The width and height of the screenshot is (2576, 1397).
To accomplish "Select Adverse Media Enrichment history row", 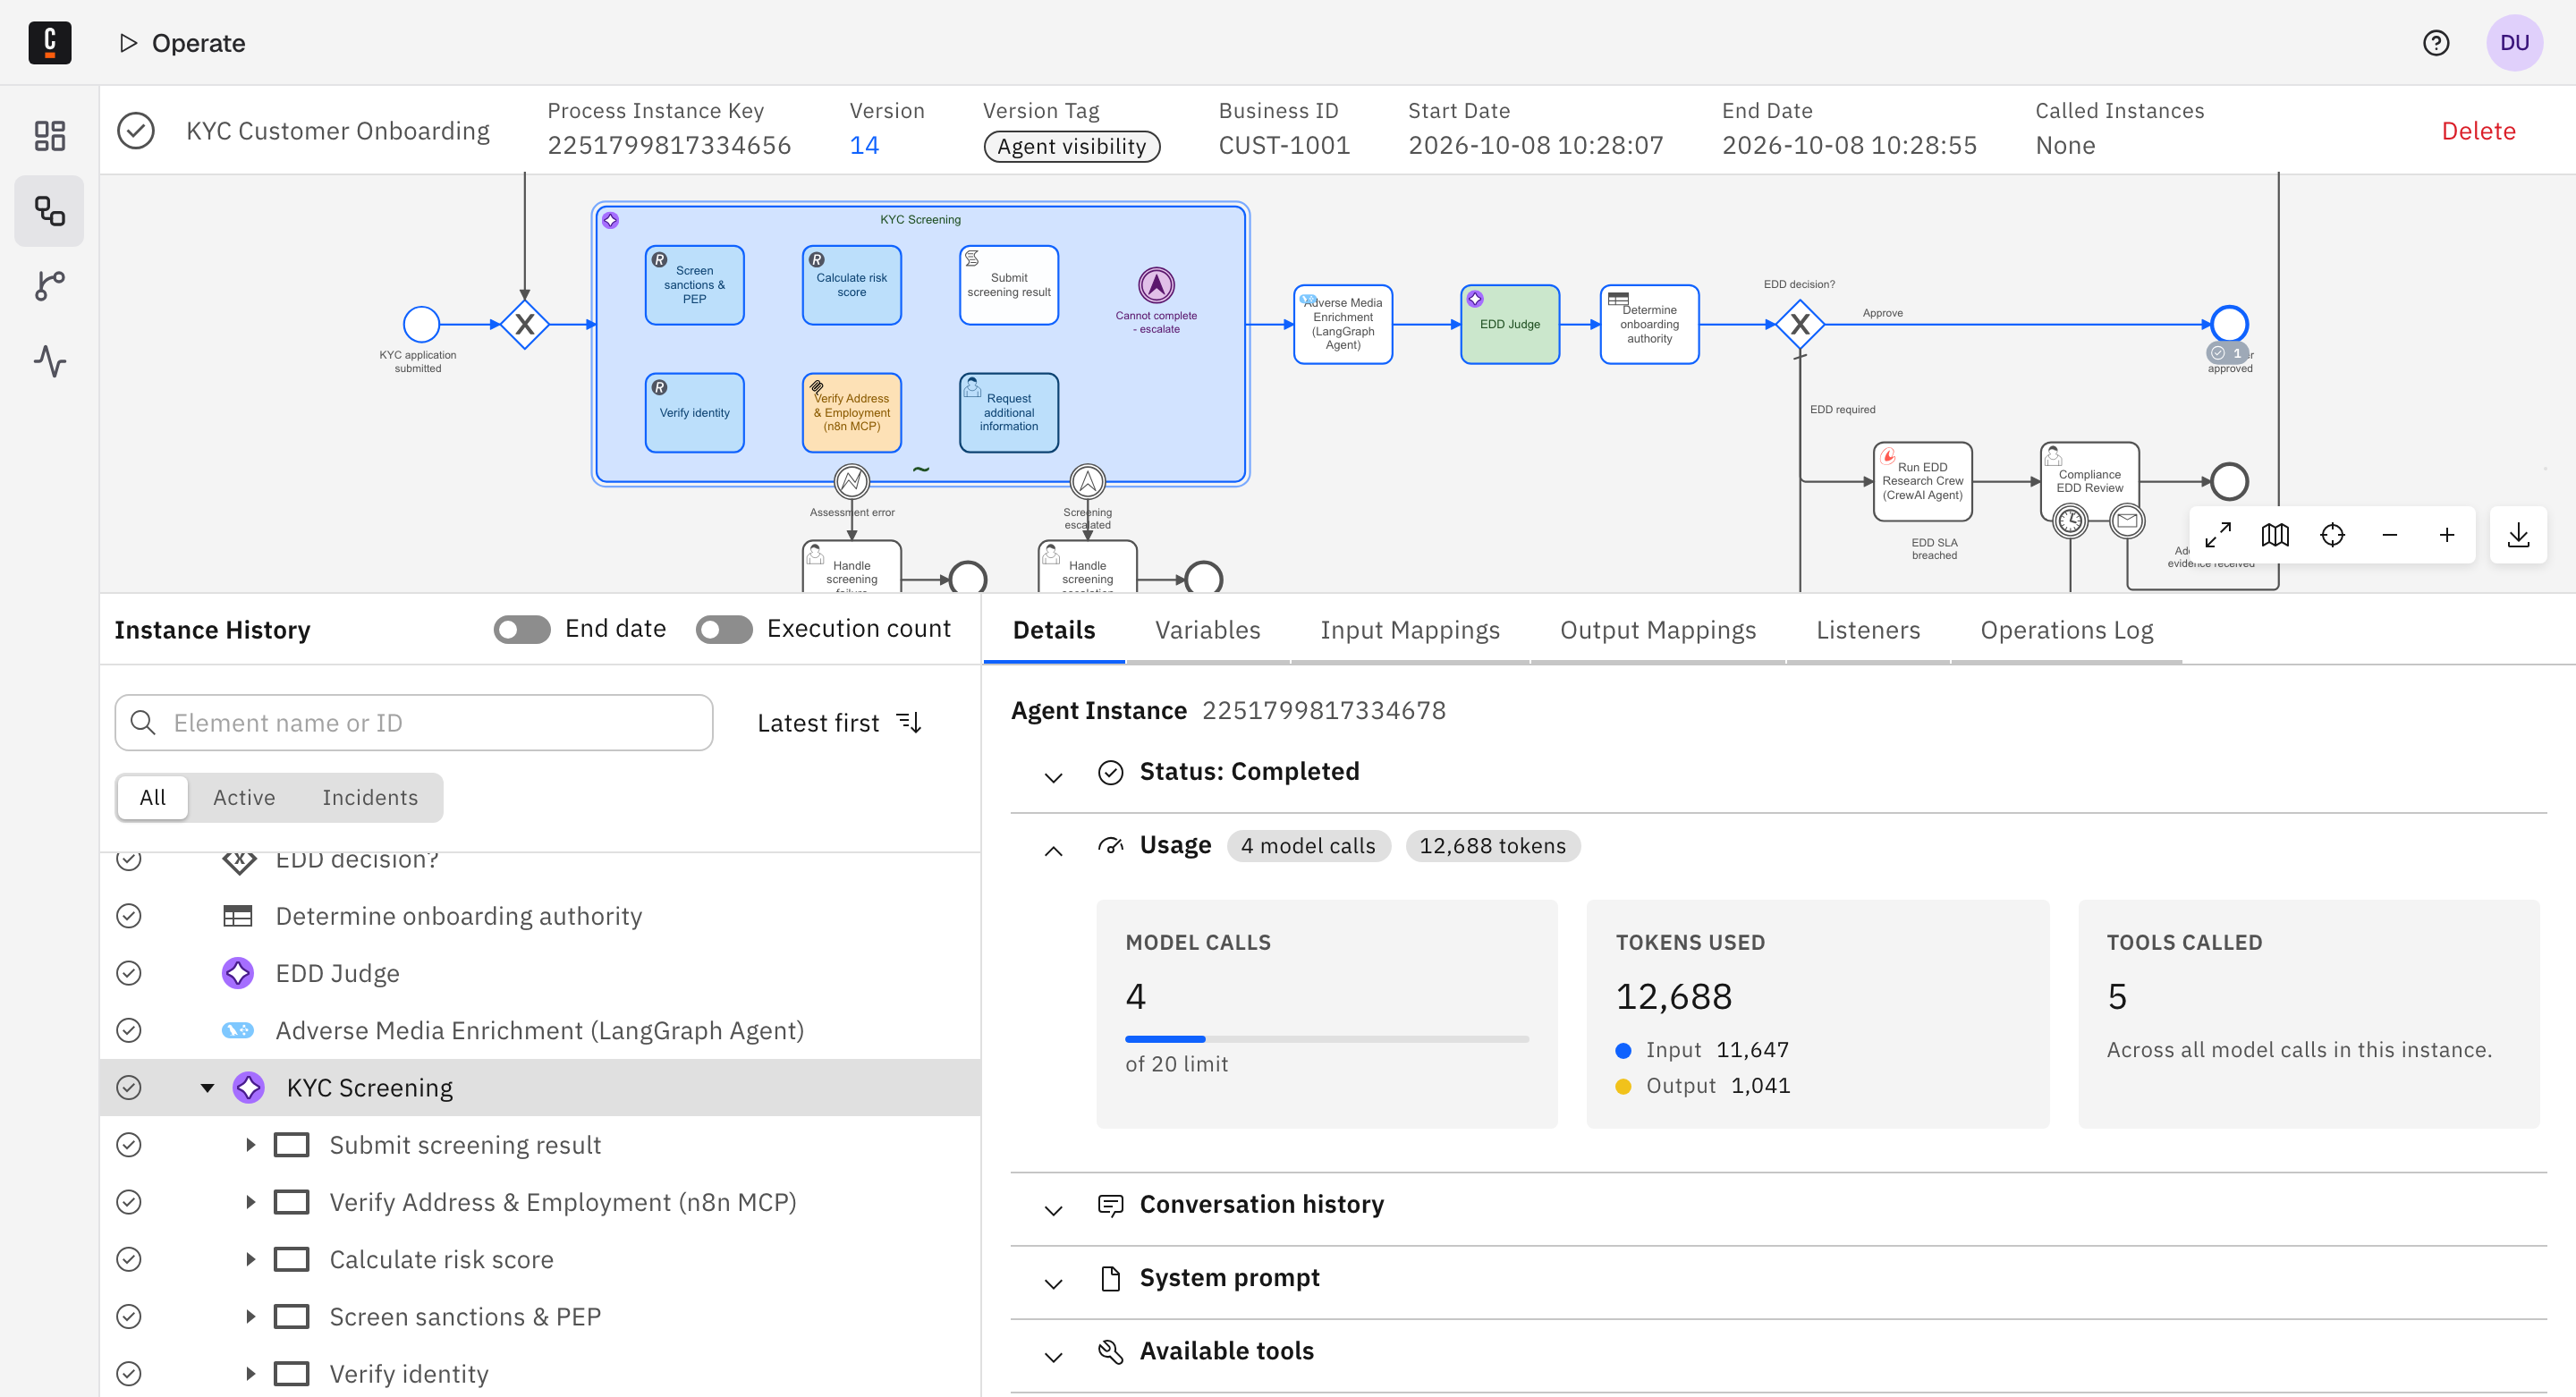I will point(539,1030).
